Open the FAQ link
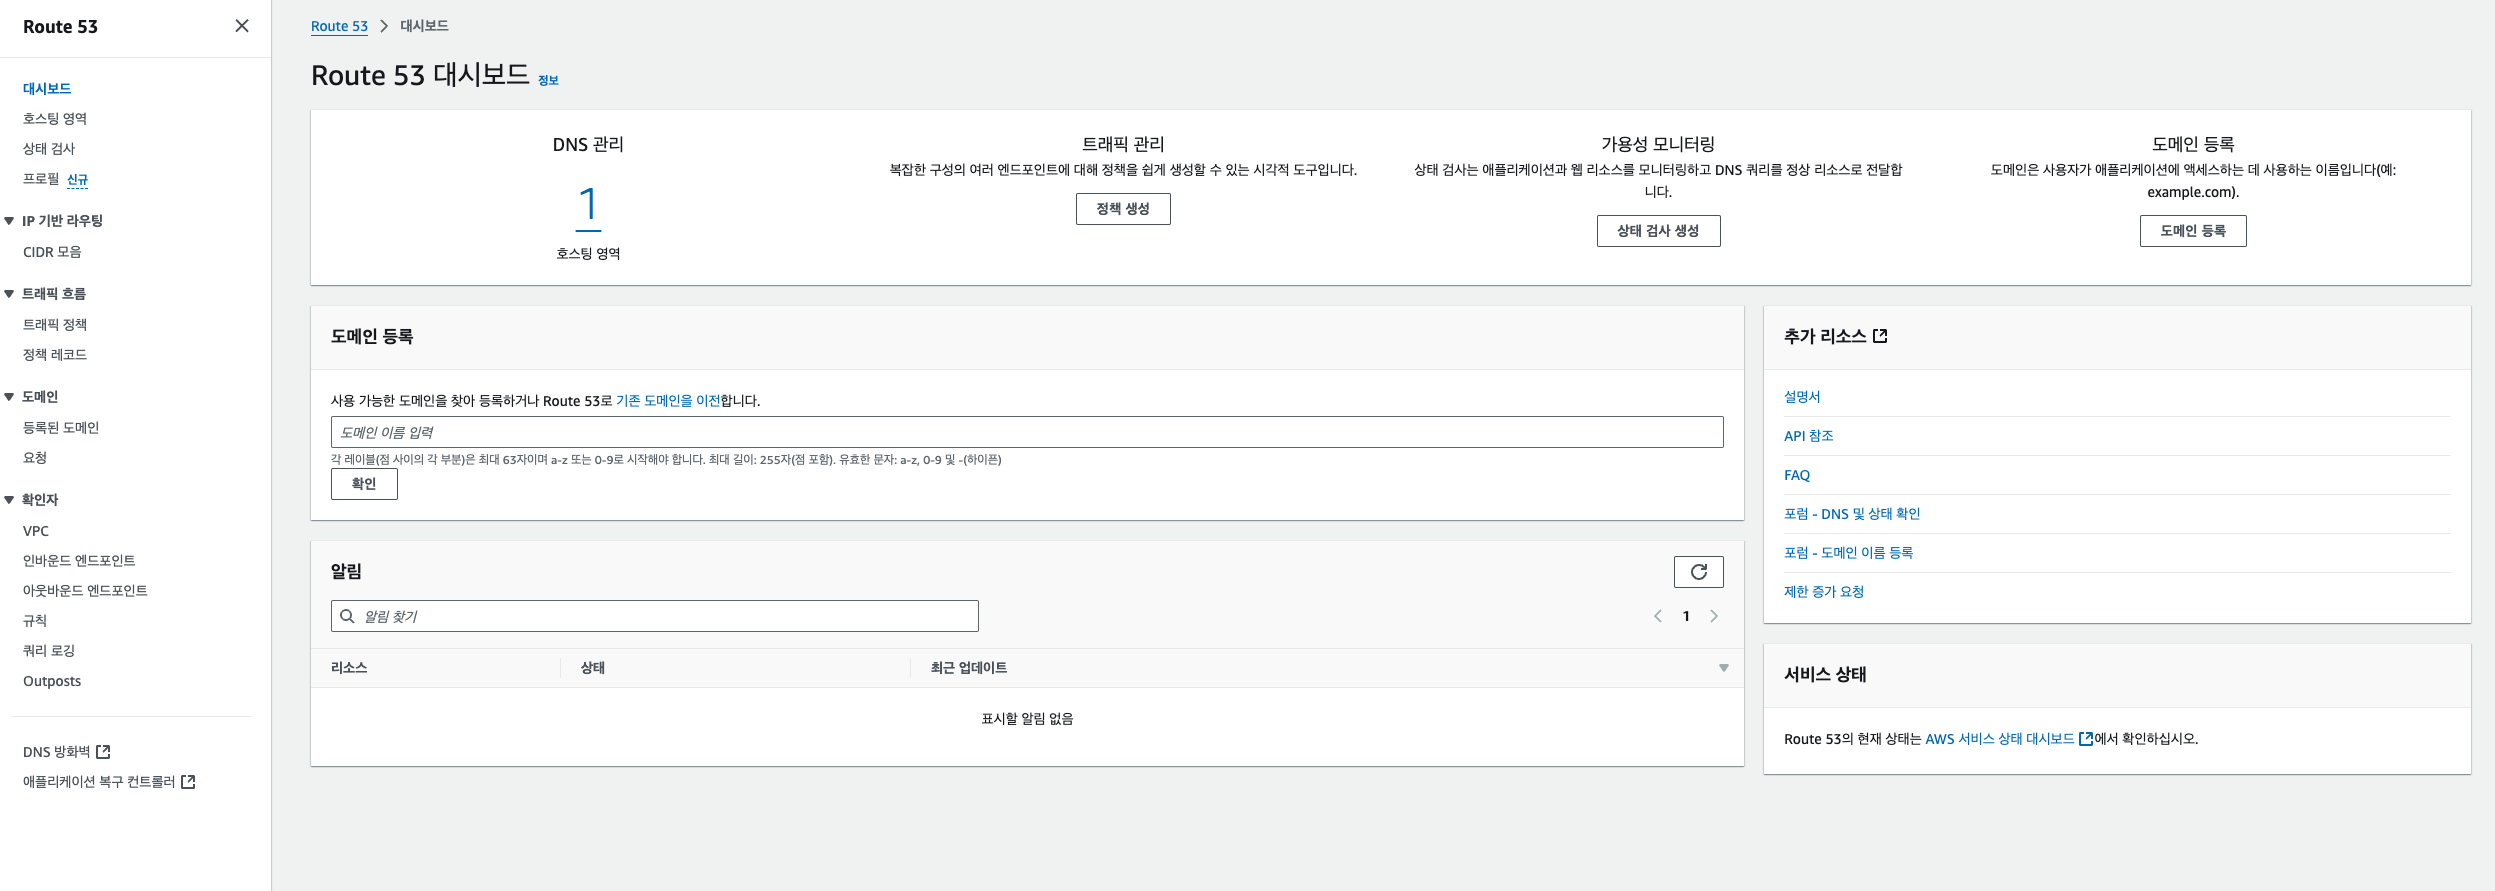The width and height of the screenshot is (2495, 891). (x=1797, y=475)
